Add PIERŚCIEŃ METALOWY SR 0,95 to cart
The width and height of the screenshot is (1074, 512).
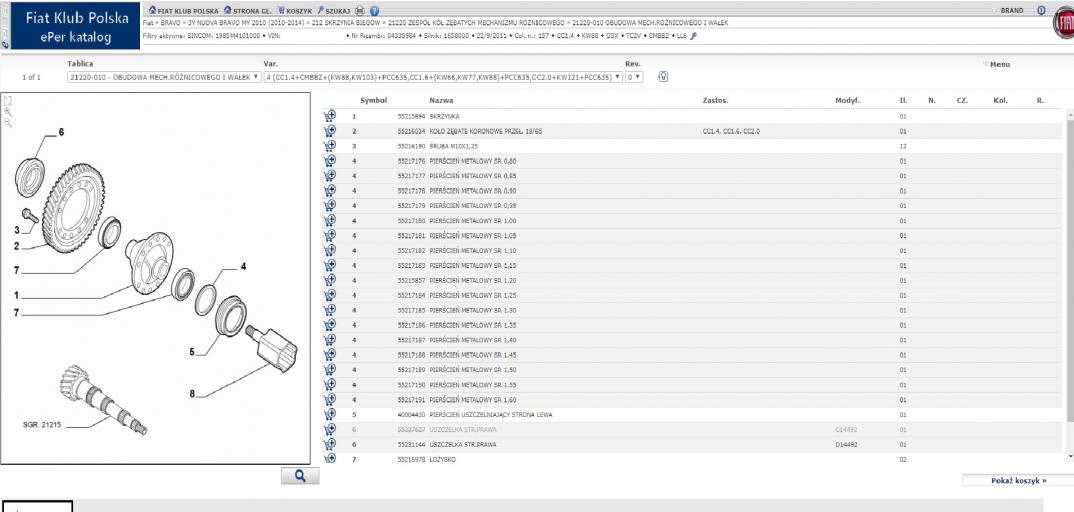(x=329, y=205)
